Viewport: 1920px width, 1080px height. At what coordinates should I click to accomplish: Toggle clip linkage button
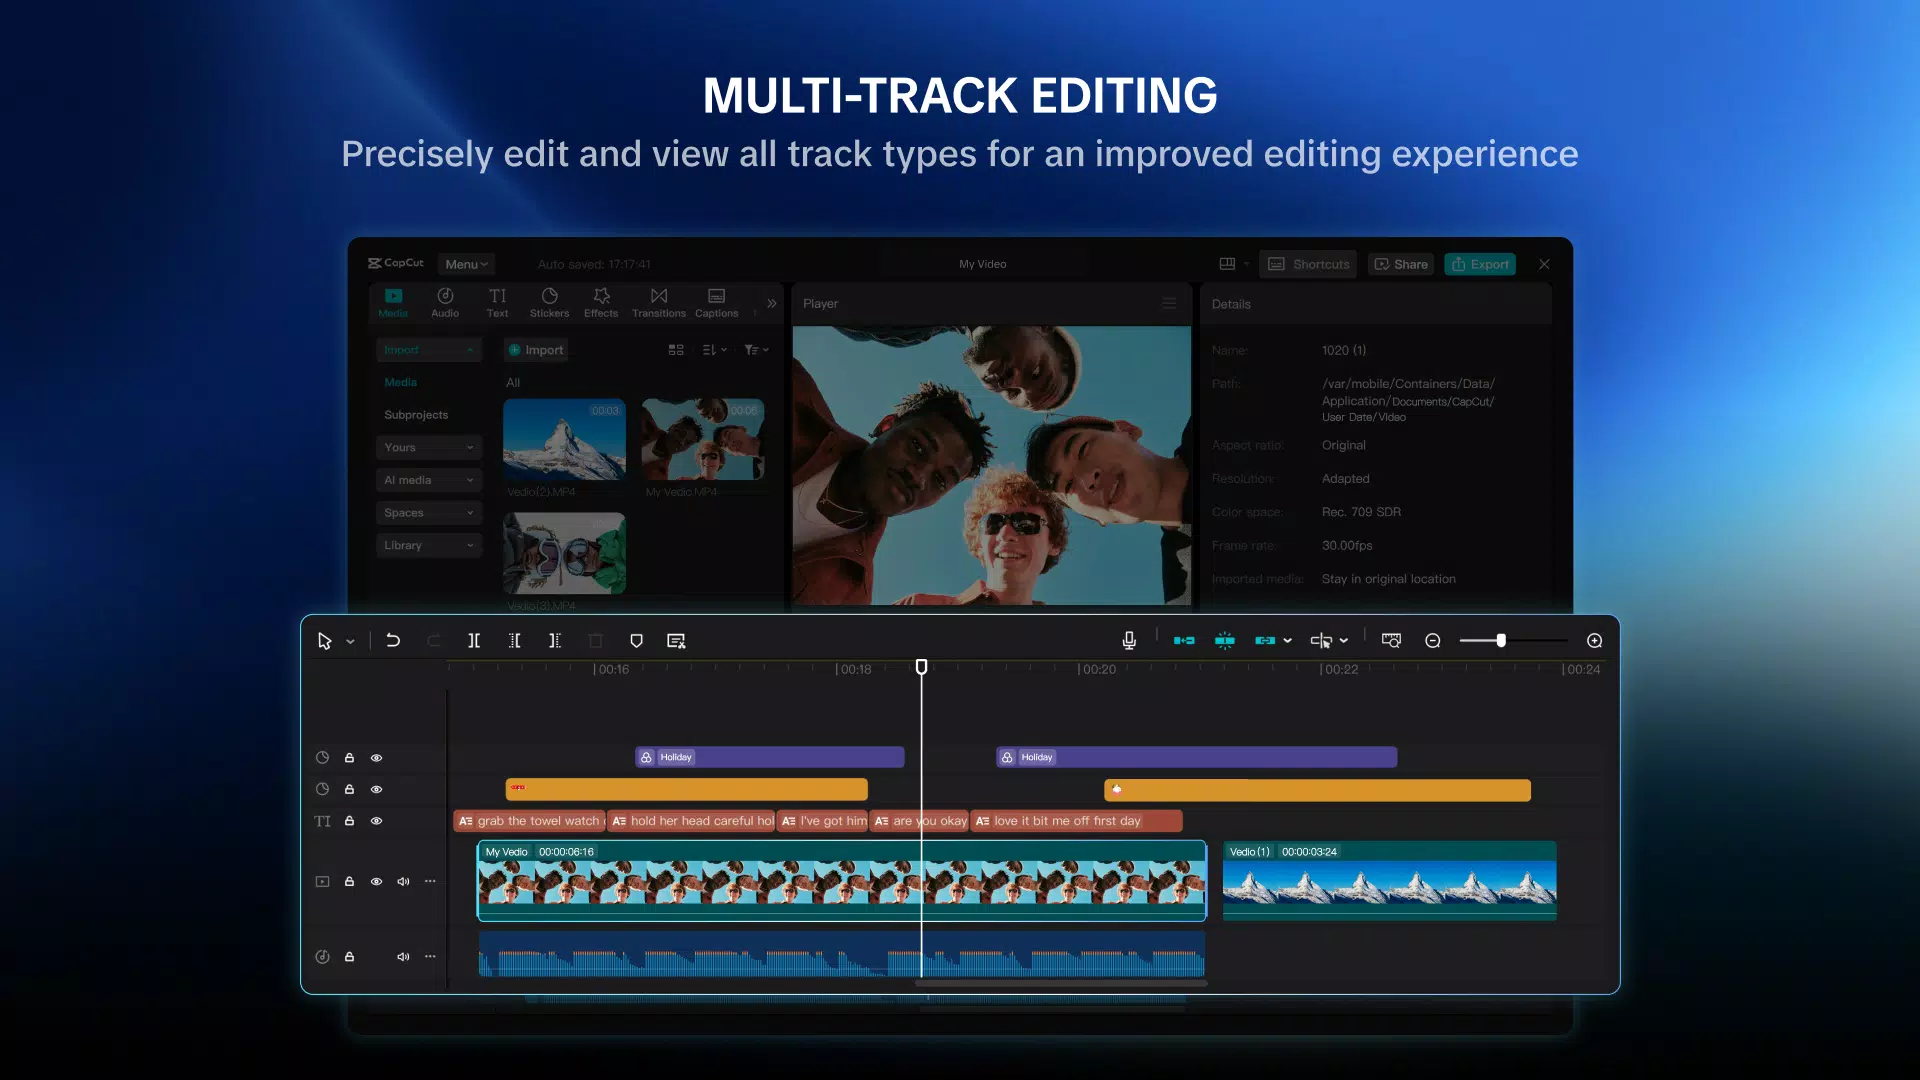tap(1265, 641)
